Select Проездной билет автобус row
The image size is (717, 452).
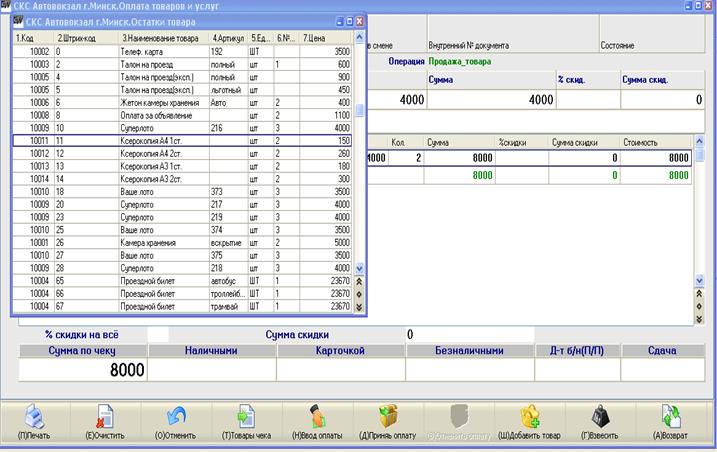click(182, 281)
